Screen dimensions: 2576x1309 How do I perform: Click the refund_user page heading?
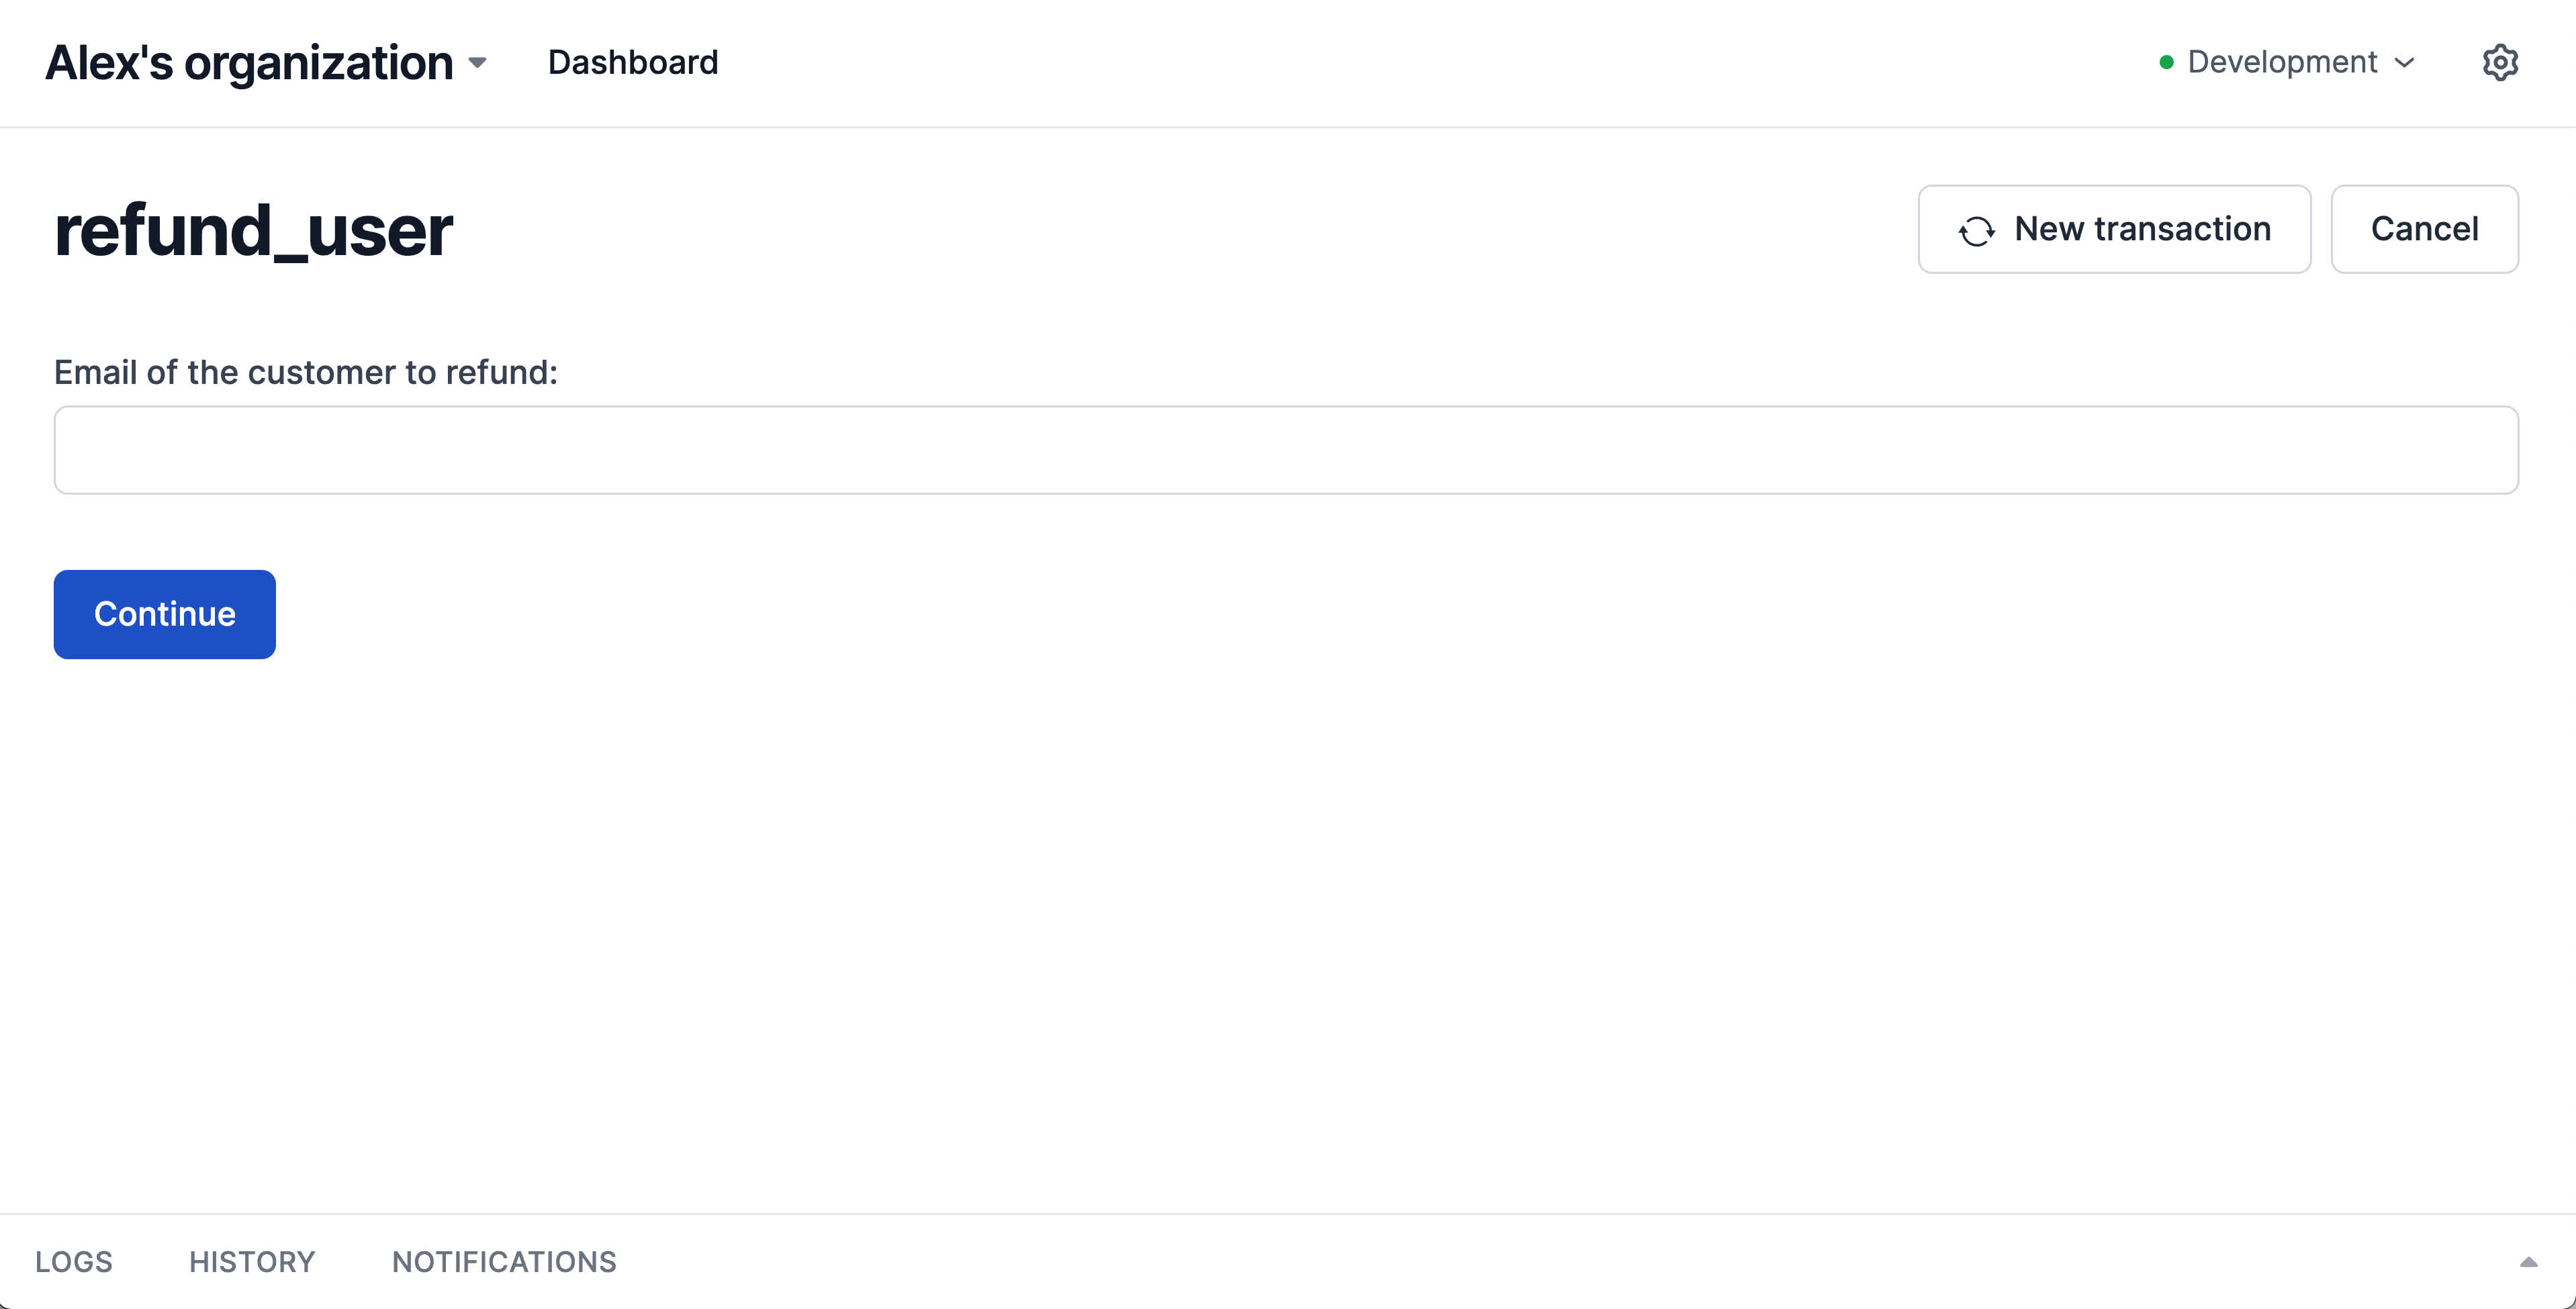click(x=254, y=231)
